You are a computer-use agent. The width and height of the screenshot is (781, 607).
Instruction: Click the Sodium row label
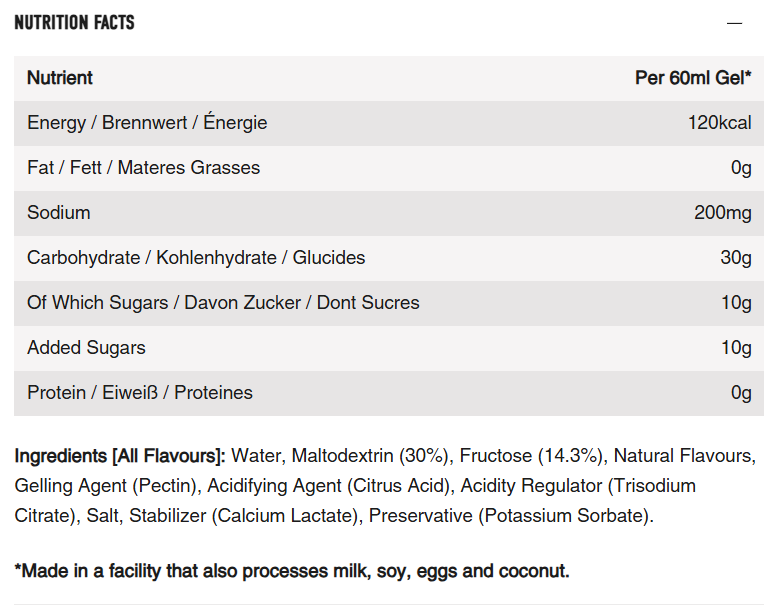(x=59, y=213)
